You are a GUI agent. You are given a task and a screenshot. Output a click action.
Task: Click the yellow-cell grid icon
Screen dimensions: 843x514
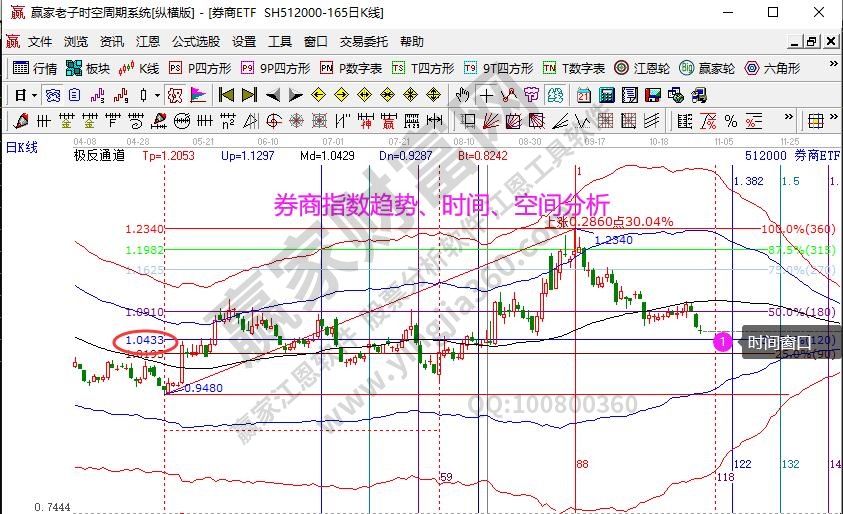(x=816, y=121)
